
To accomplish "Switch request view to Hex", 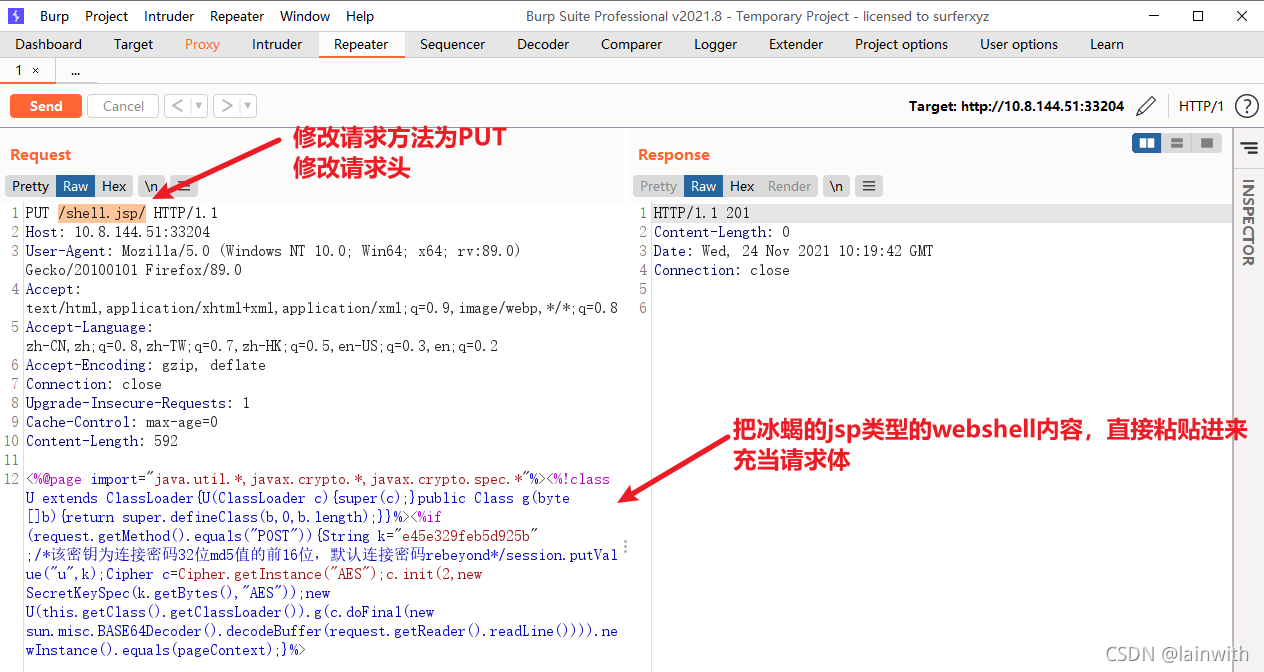I will tap(114, 186).
